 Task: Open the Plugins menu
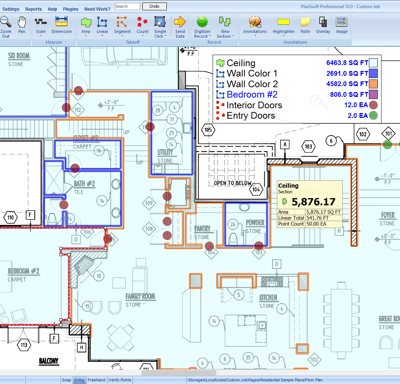click(71, 9)
